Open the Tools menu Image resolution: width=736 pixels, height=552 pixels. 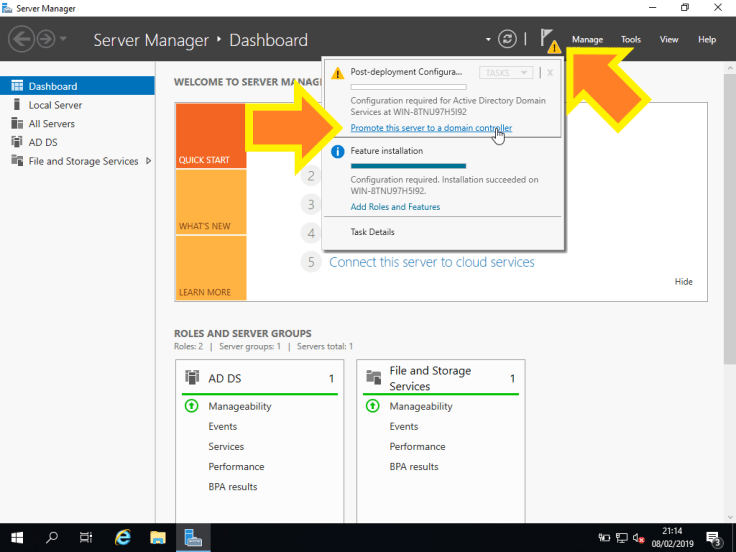pos(630,40)
